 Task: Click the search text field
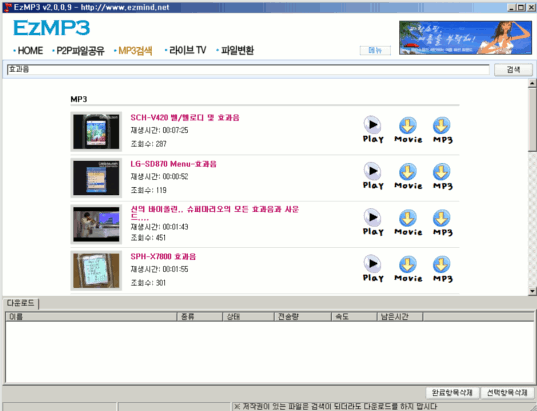coord(248,70)
